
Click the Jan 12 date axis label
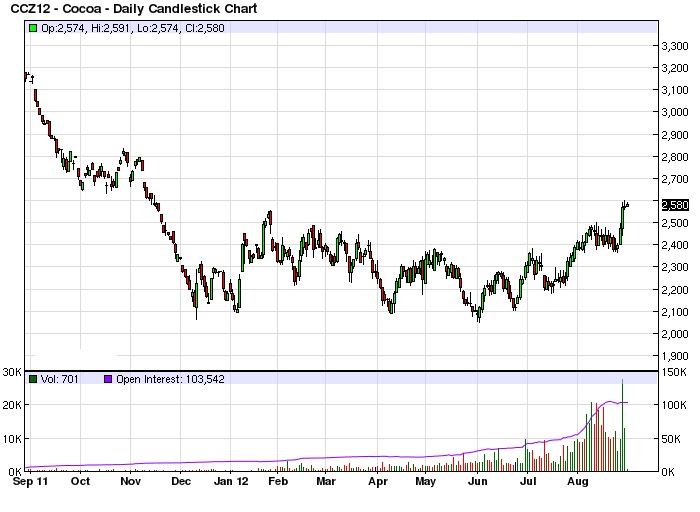click(231, 481)
